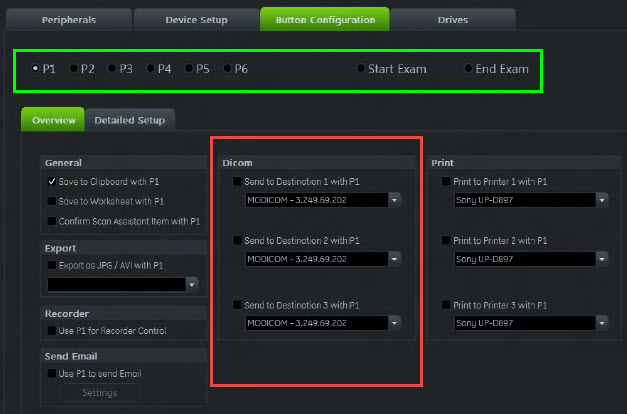The height and width of the screenshot is (414, 627).
Task: Enable Use P1 to send Email
Action: pos(52,373)
